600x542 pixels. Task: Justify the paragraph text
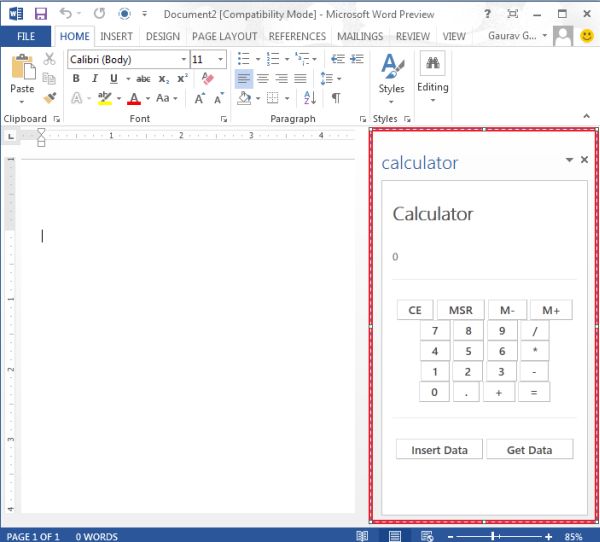tap(300, 79)
